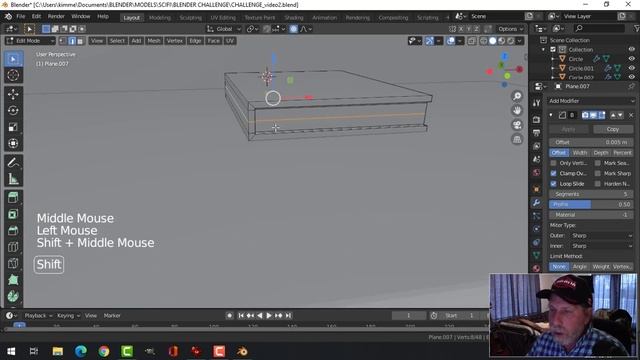Click the Select Box tool icon
Image resolution: width=640 pixels, height=360 pixels.
[13, 59]
